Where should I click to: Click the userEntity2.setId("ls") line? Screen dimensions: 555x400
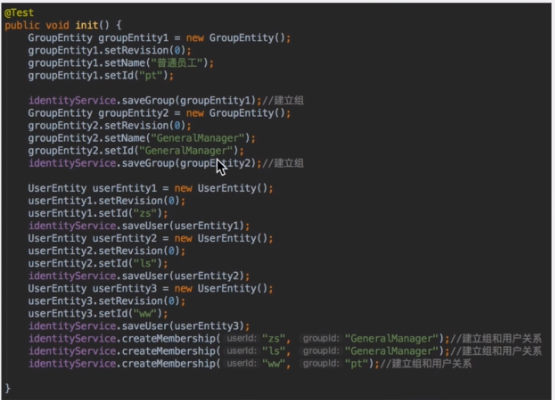[x=98, y=264]
